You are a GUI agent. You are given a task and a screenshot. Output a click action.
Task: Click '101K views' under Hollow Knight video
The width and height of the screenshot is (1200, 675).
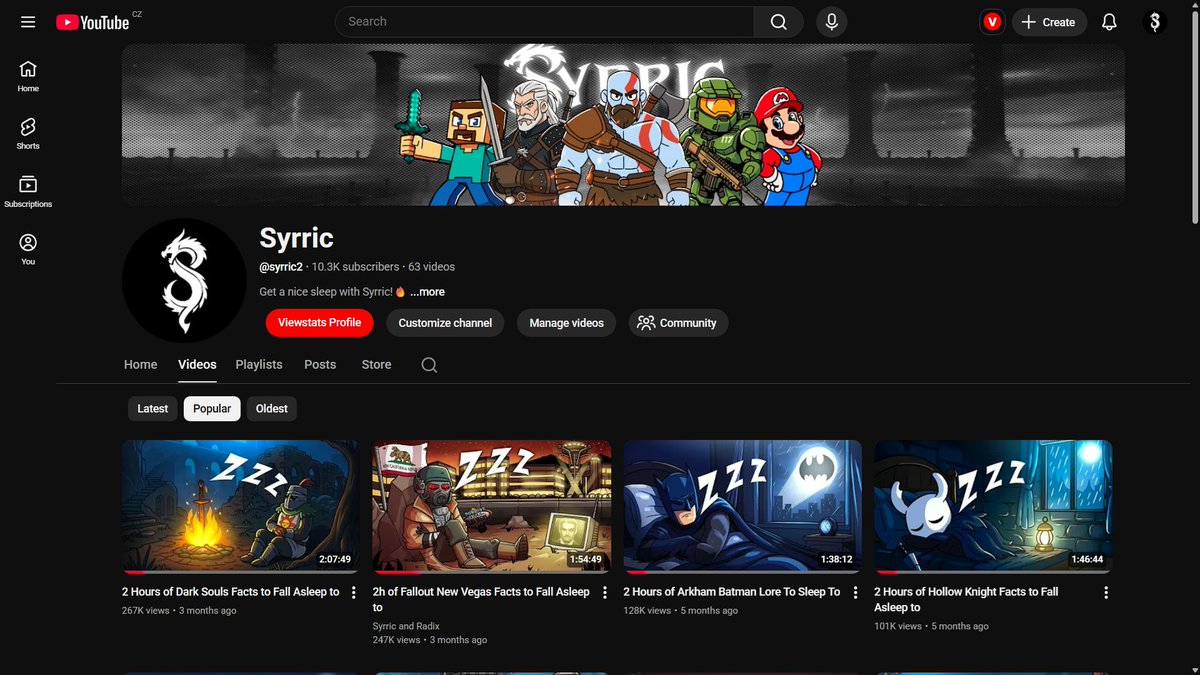pos(898,626)
